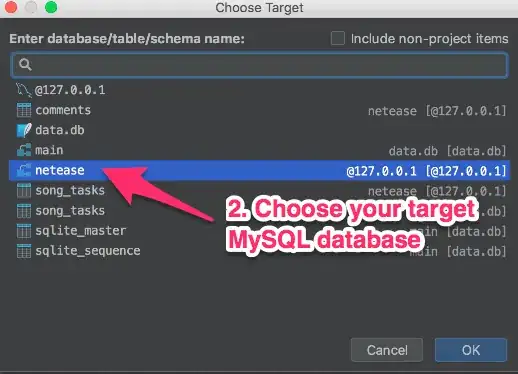
Task: Click the table icon of sqlite_sequence
Action: point(24,251)
